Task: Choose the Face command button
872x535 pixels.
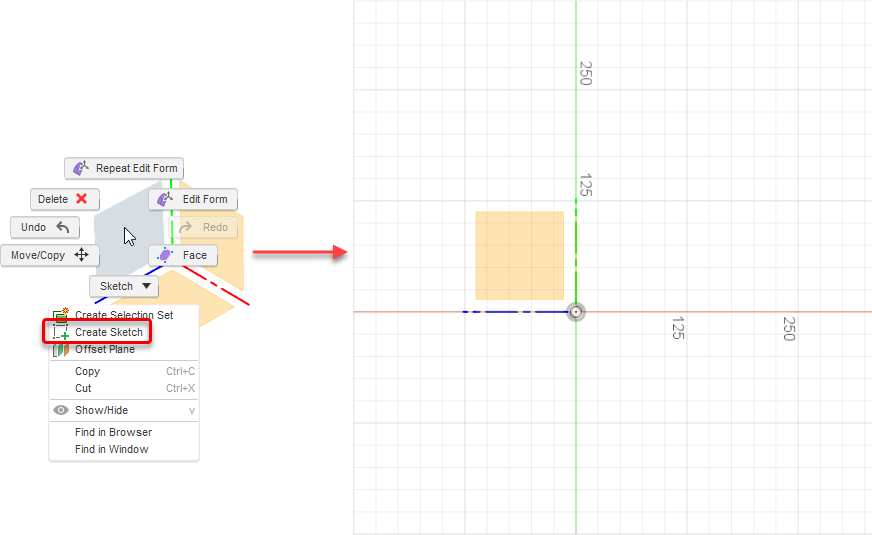Action: (183, 255)
